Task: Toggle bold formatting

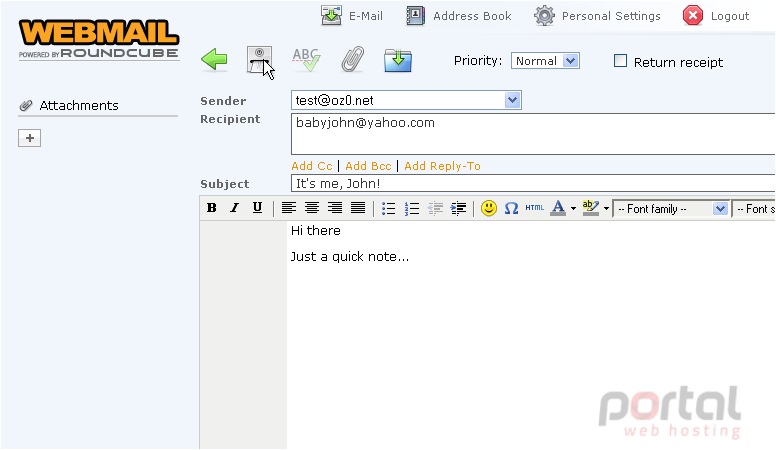Action: [212, 208]
